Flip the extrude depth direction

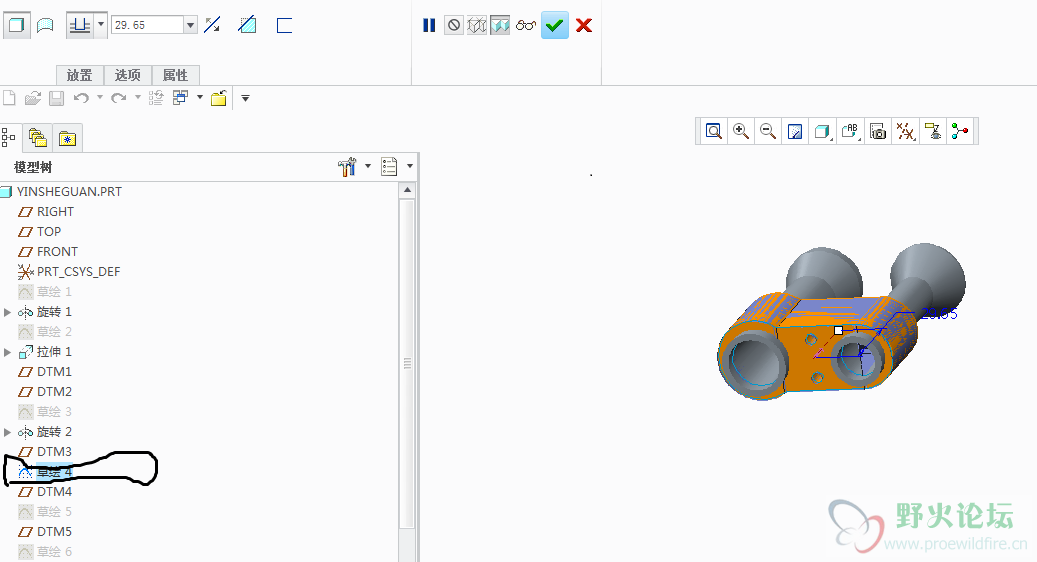[x=212, y=25]
